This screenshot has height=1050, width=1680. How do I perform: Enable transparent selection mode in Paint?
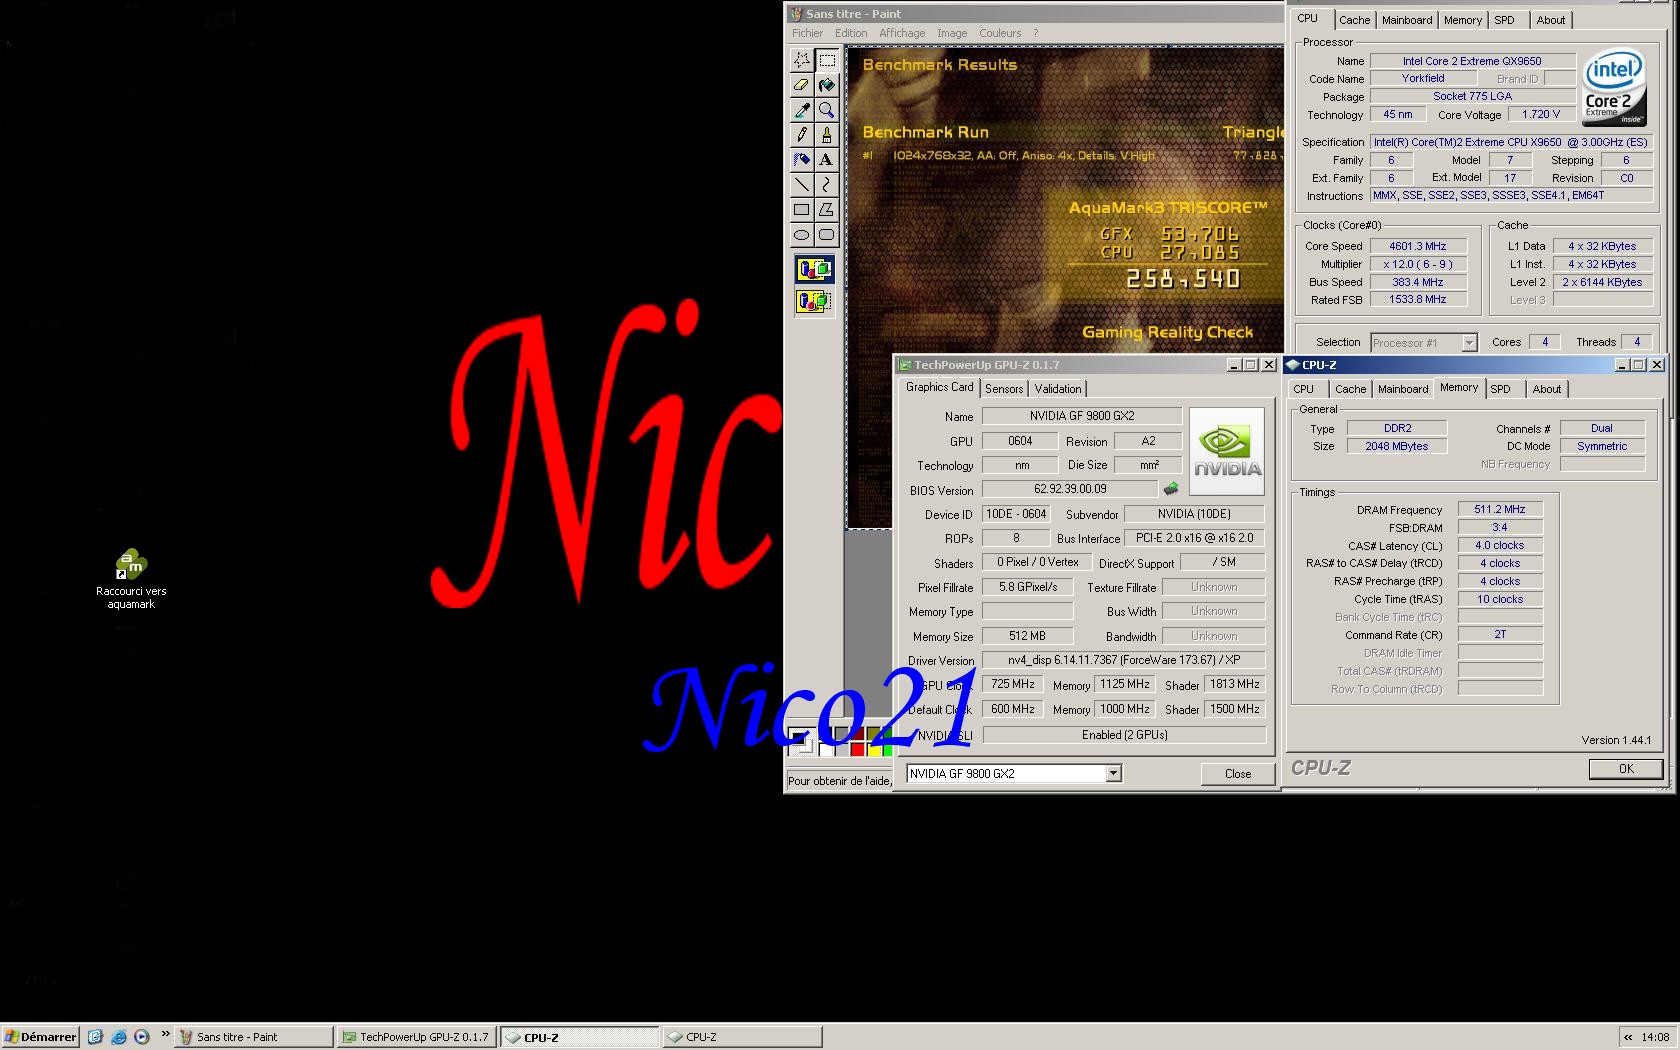(x=814, y=300)
